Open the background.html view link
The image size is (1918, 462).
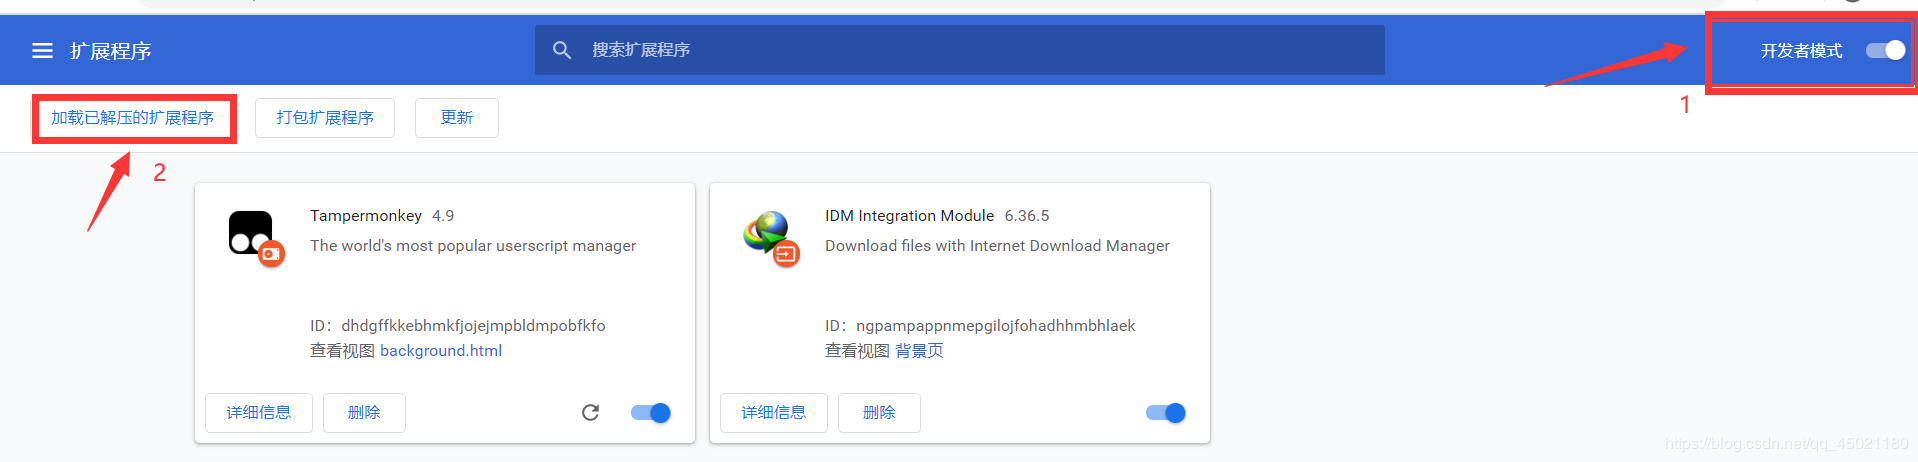tap(441, 351)
